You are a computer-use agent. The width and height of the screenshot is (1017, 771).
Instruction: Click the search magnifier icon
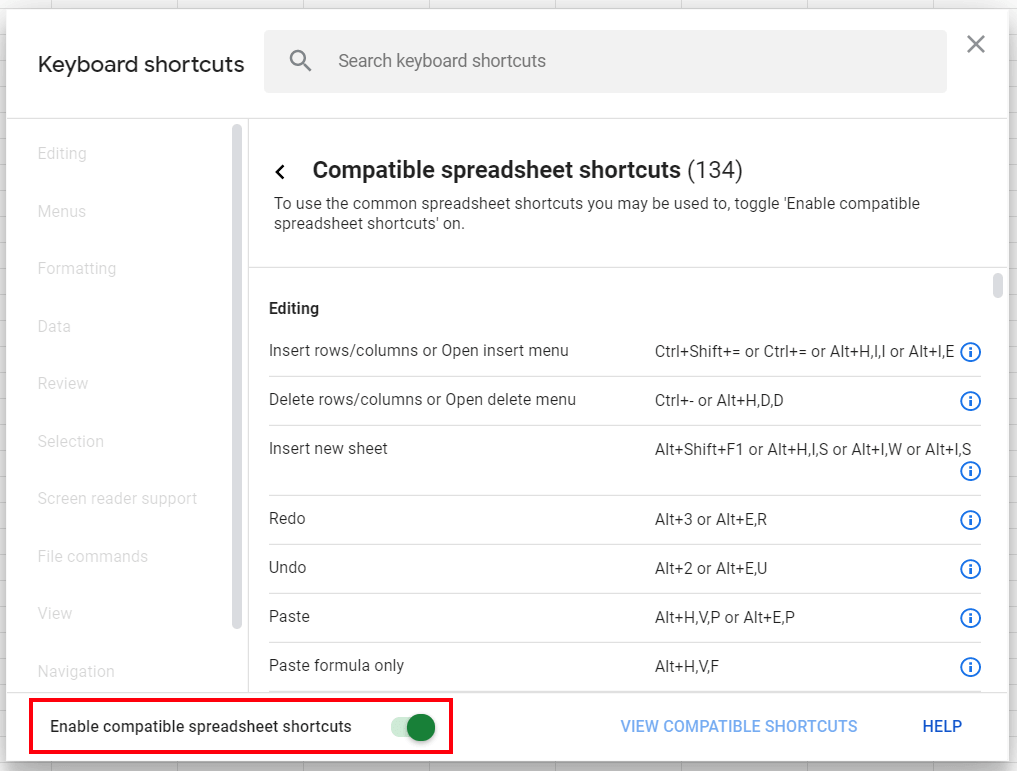tap(300, 60)
